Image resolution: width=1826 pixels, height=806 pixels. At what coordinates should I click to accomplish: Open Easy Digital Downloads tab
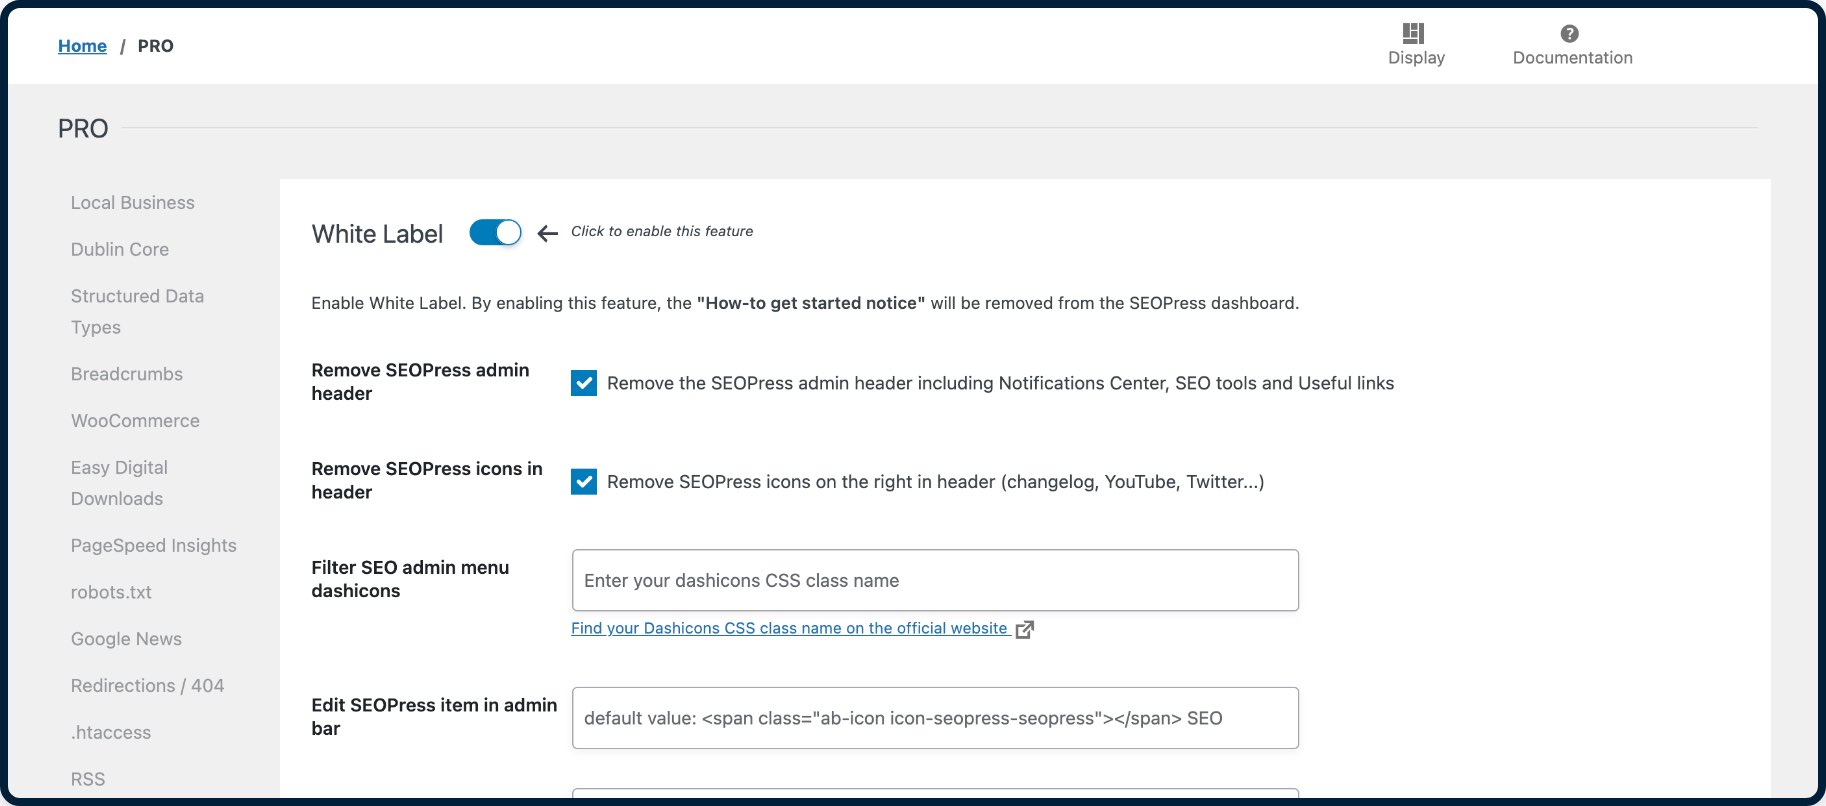coord(119,483)
